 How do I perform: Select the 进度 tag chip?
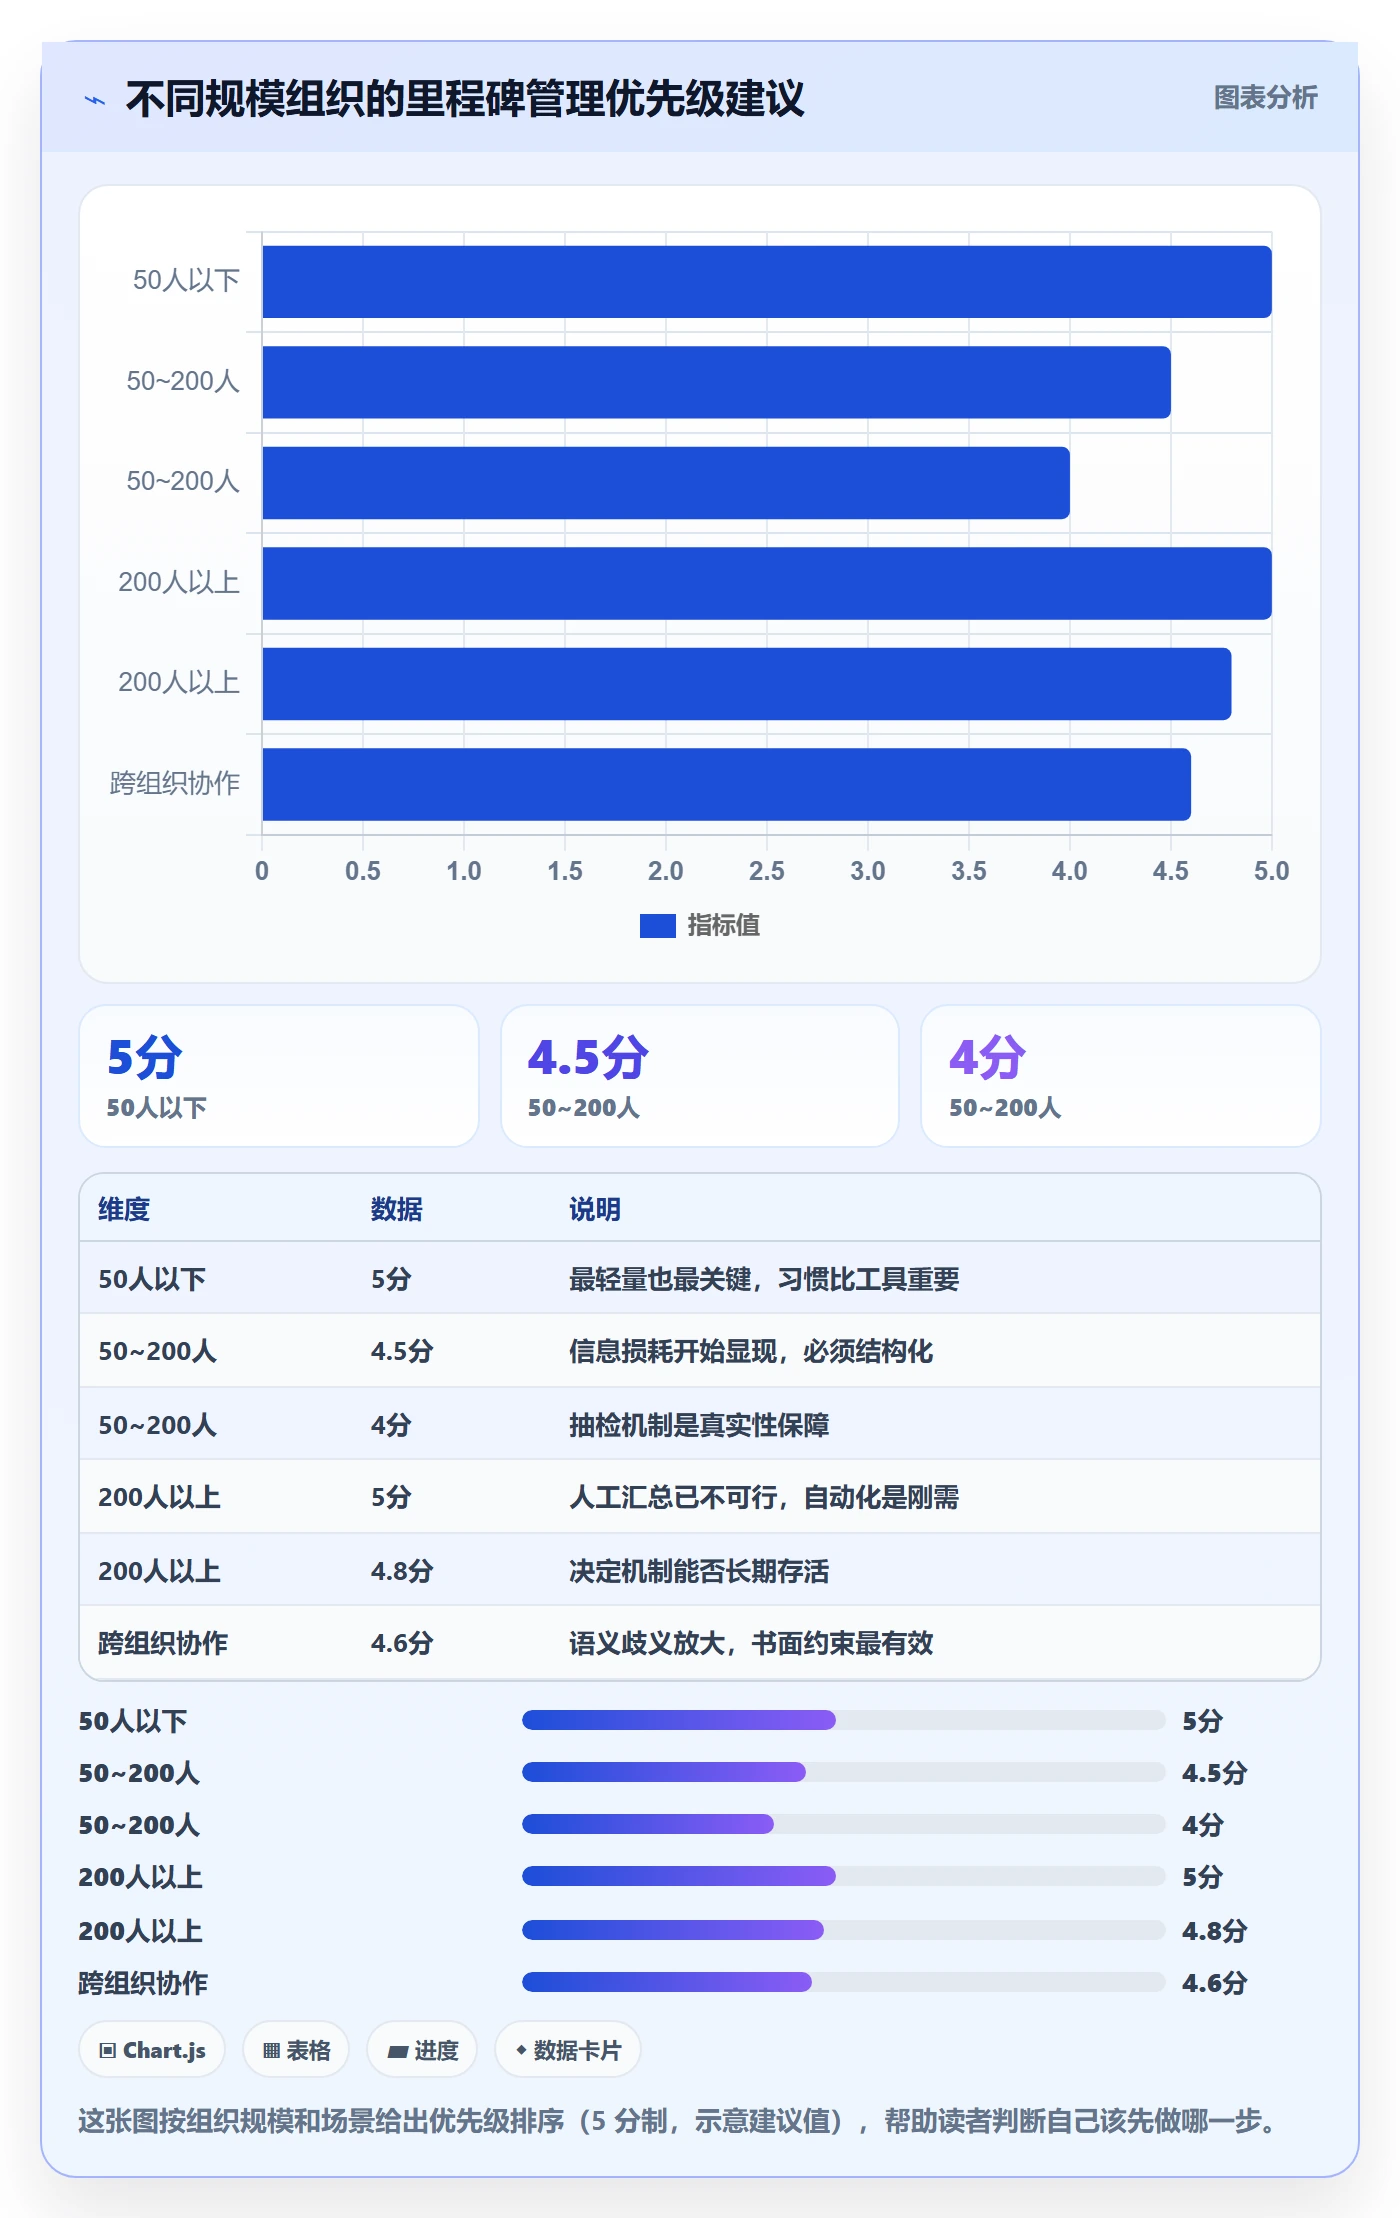coord(422,2050)
